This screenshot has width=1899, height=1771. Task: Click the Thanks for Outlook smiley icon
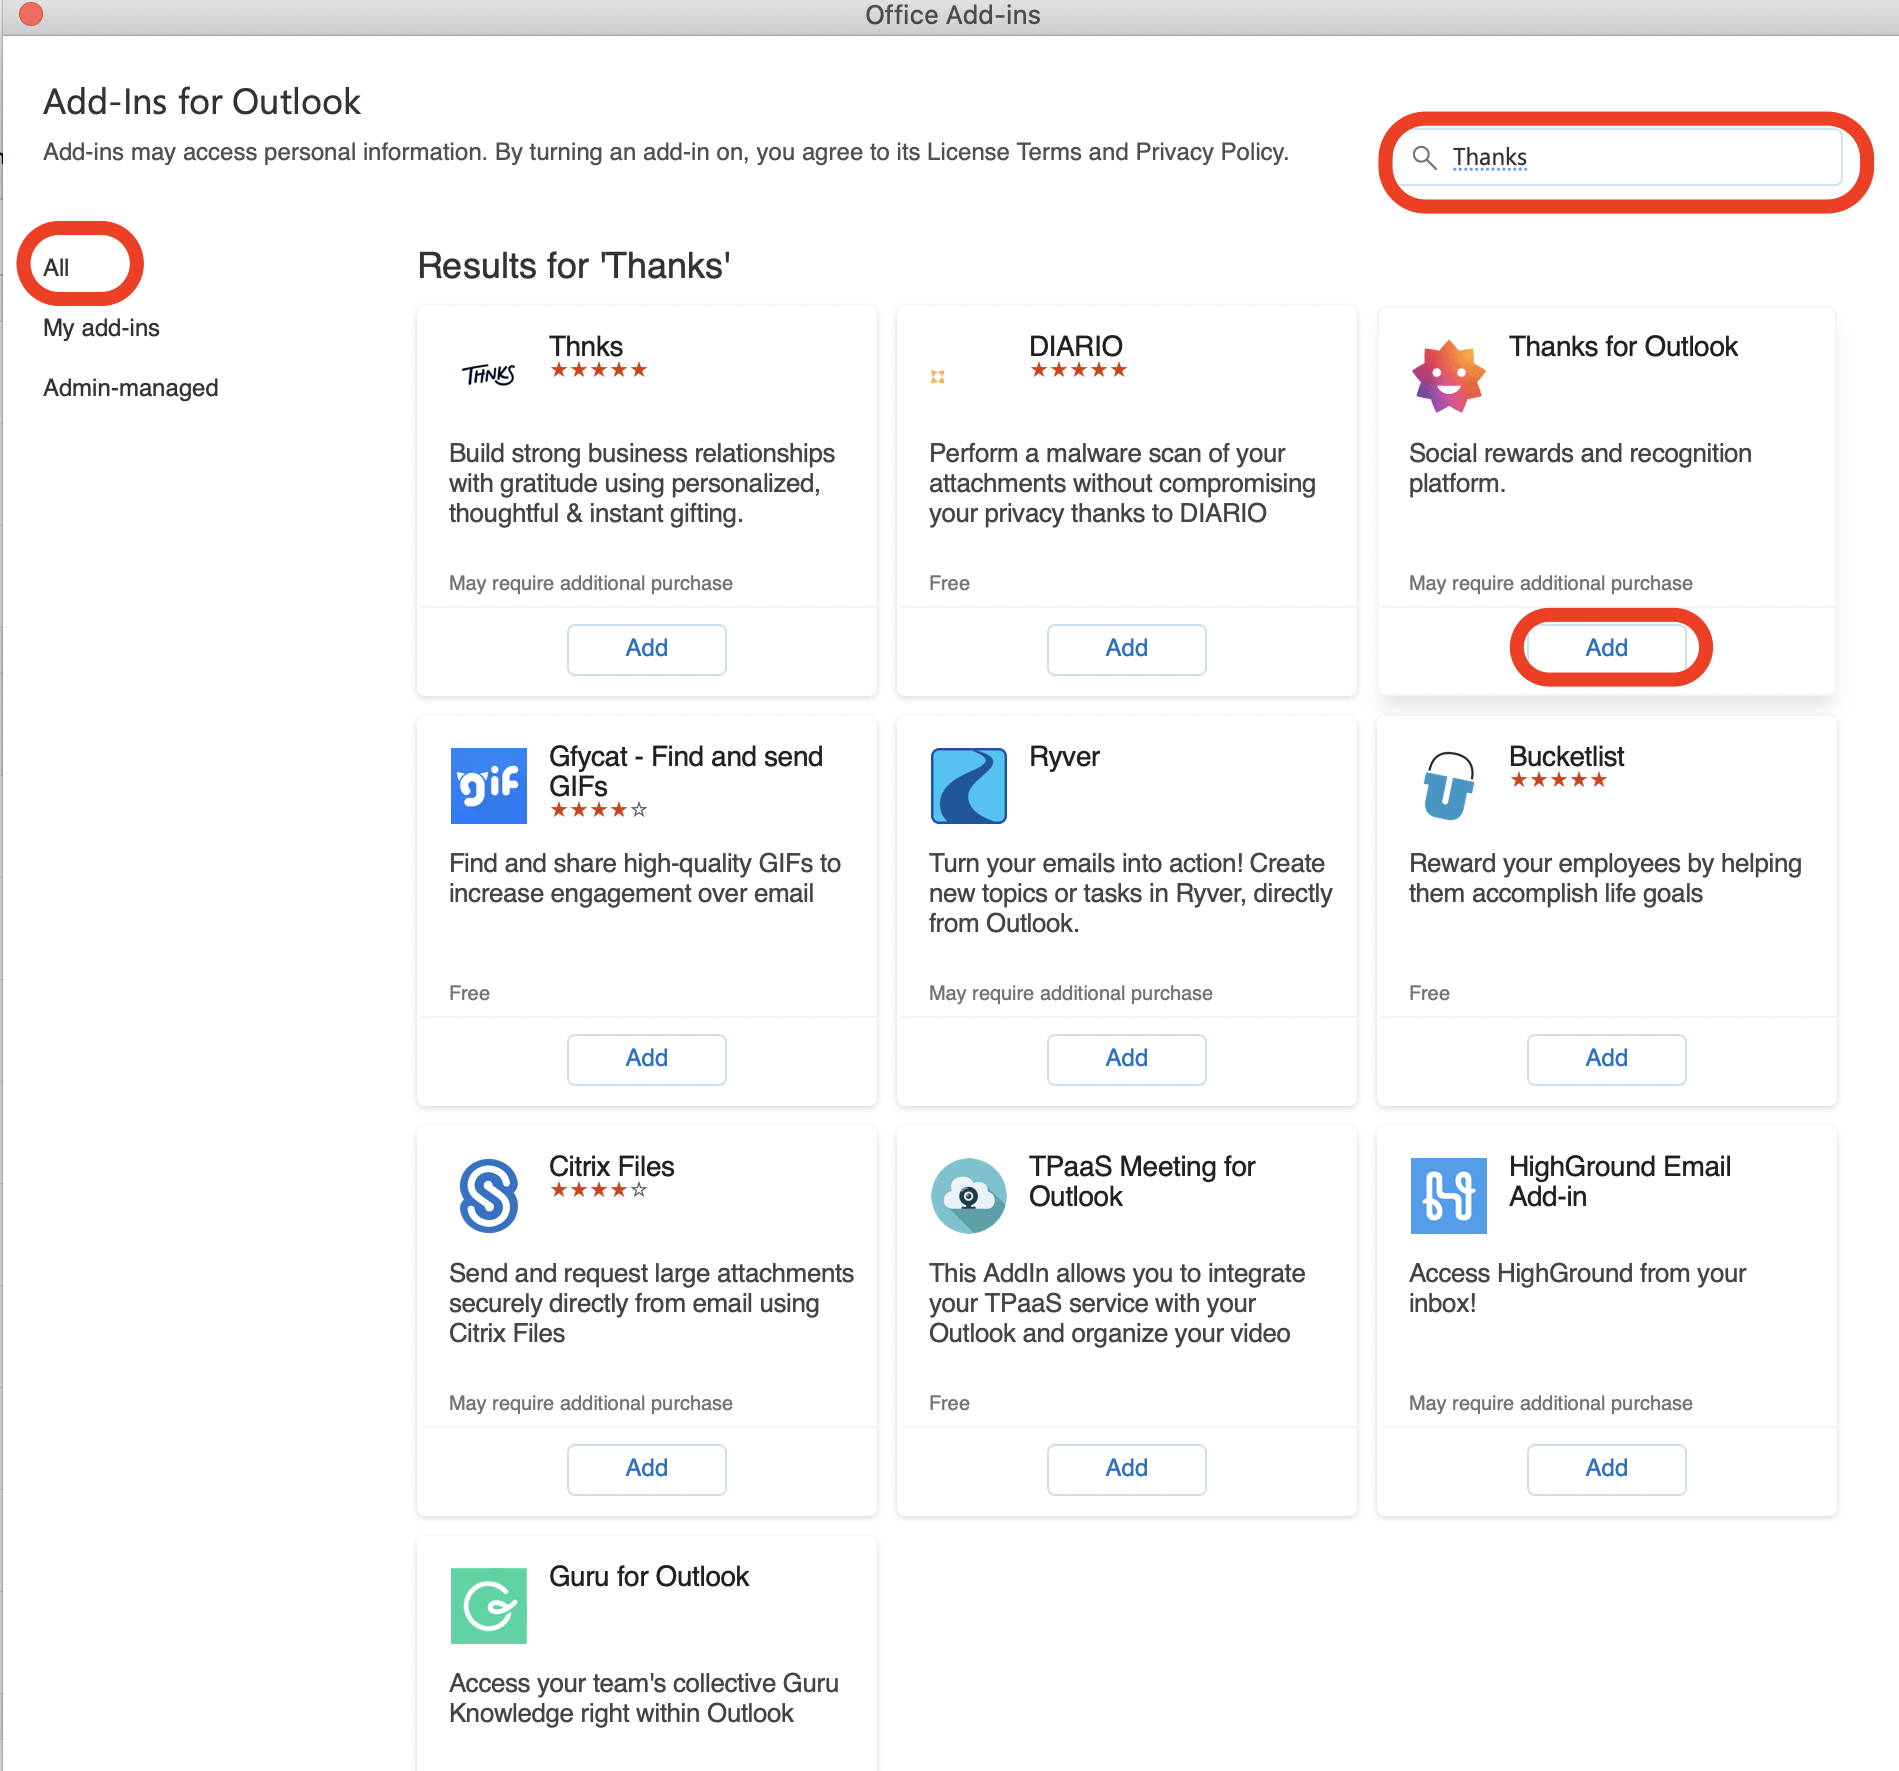(1448, 376)
